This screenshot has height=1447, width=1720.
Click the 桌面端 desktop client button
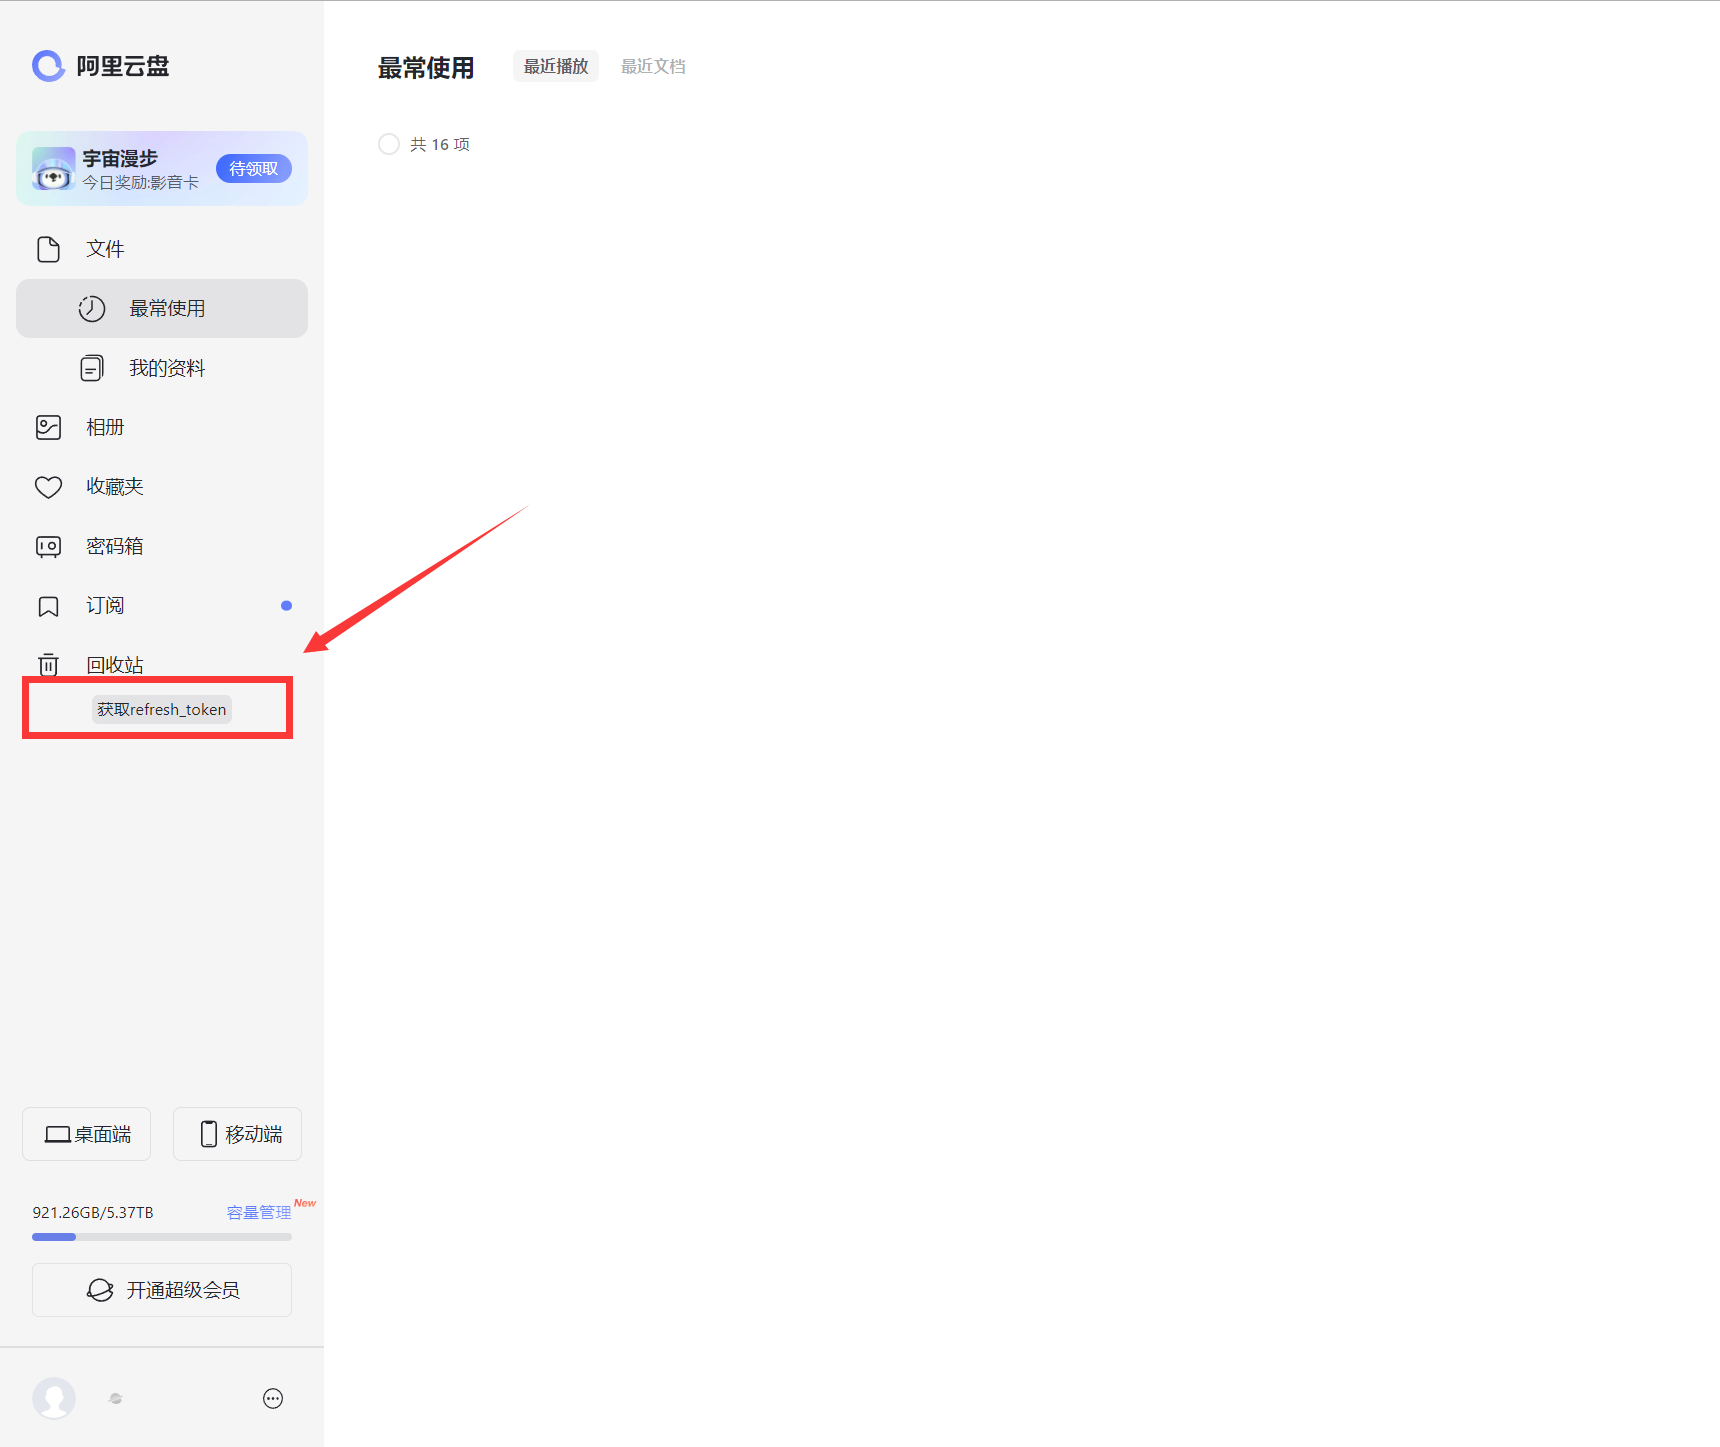[x=87, y=1134]
